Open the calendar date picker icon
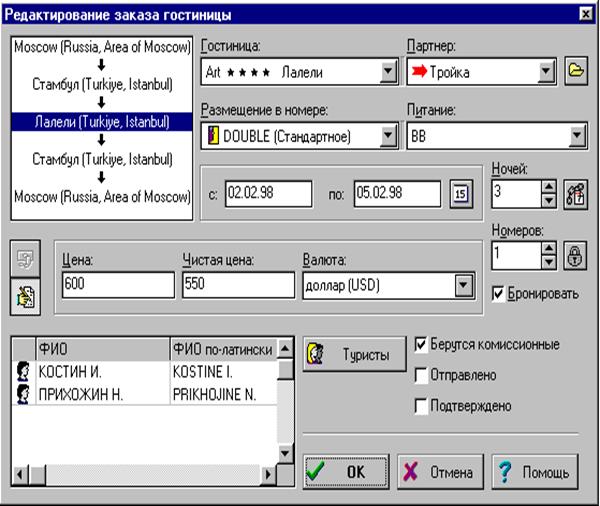This screenshot has height=506, width=600. [x=459, y=193]
